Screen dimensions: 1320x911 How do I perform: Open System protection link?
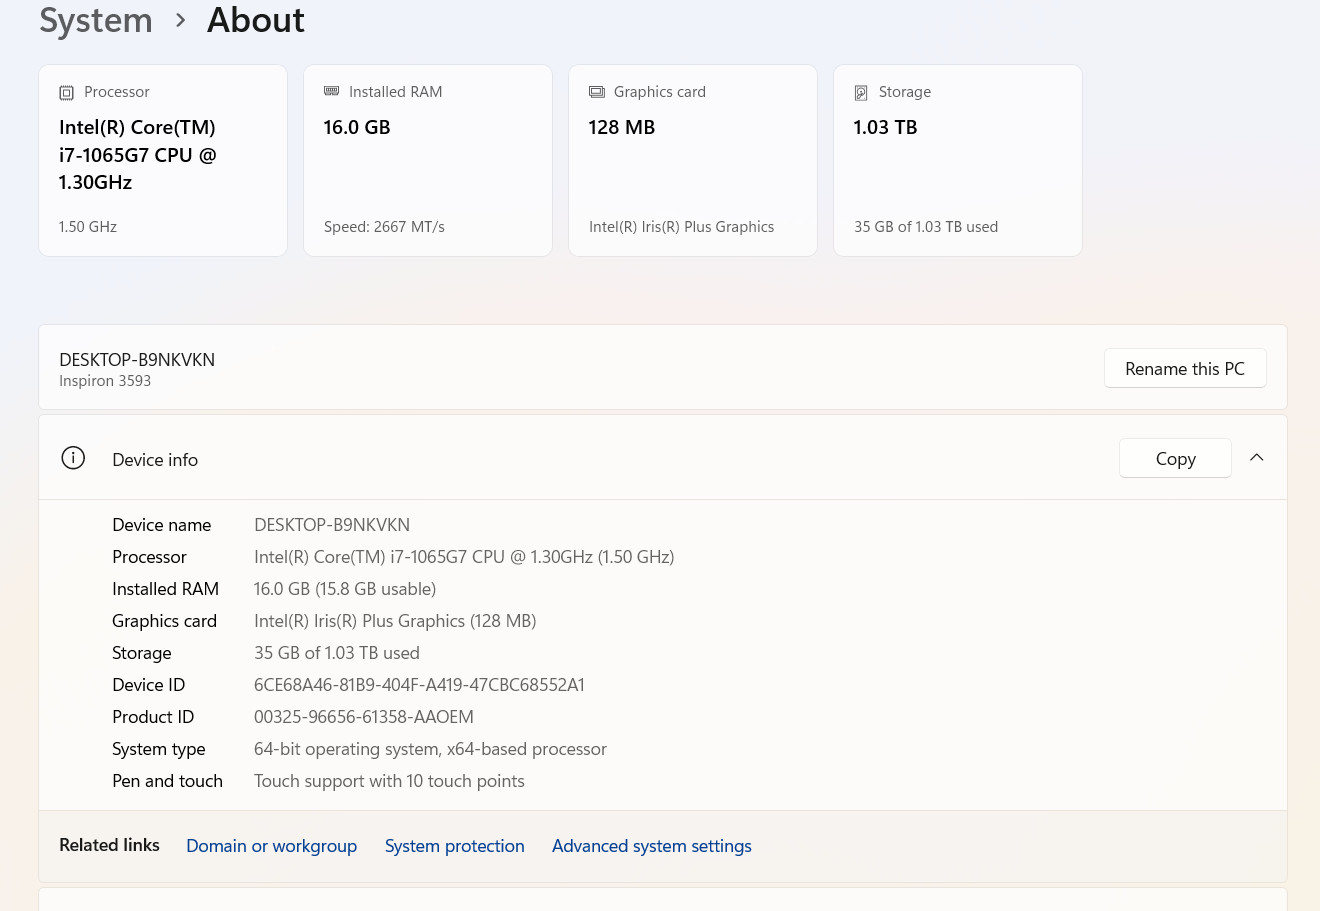pyautogui.click(x=455, y=846)
